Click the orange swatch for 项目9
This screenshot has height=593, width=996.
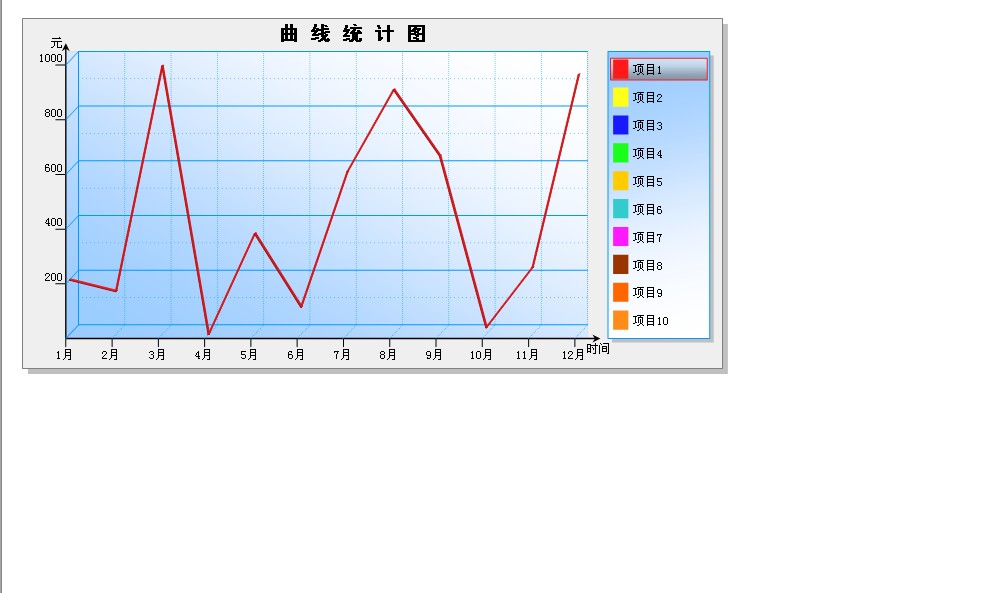[x=621, y=292]
